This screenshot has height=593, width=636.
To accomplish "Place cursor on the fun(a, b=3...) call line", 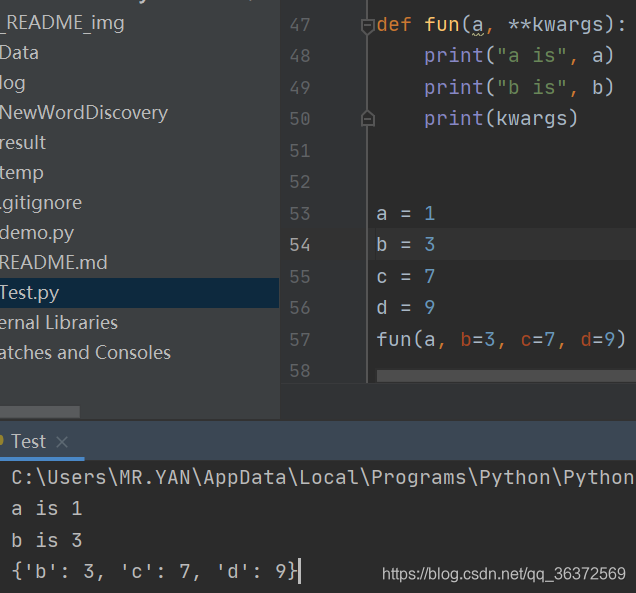I will point(501,339).
